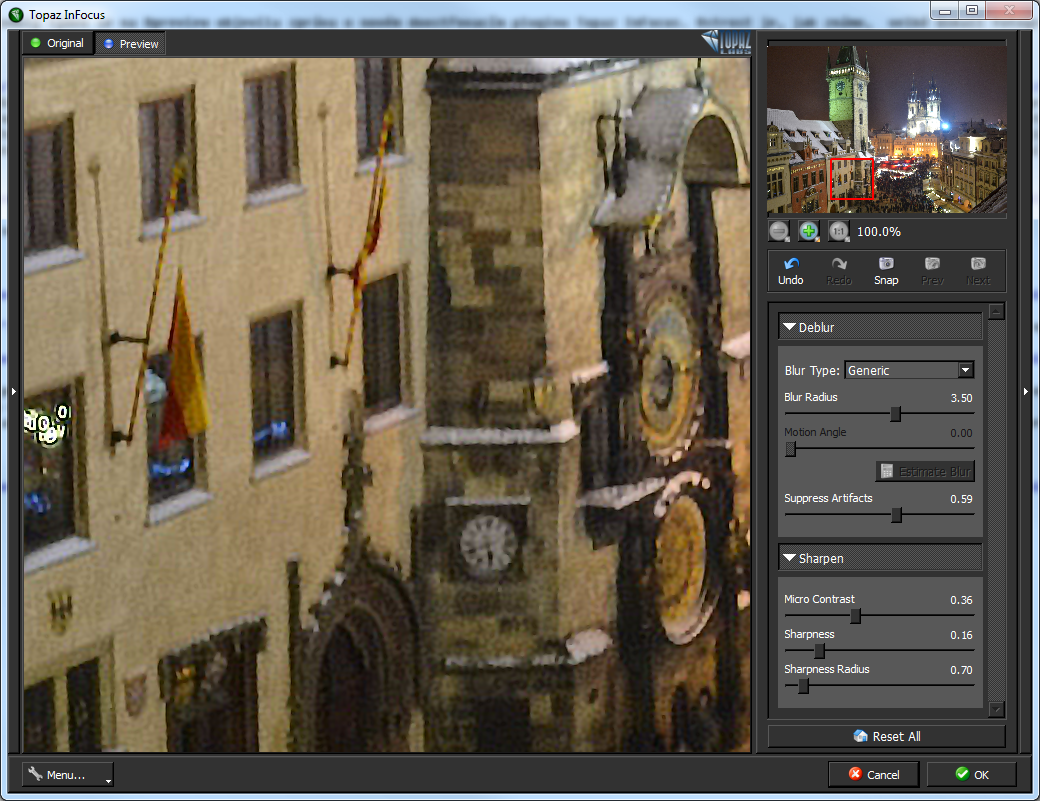Click the Suppress Artifacts slider handle
Viewport: 1040px width, 801px height.
click(897, 515)
